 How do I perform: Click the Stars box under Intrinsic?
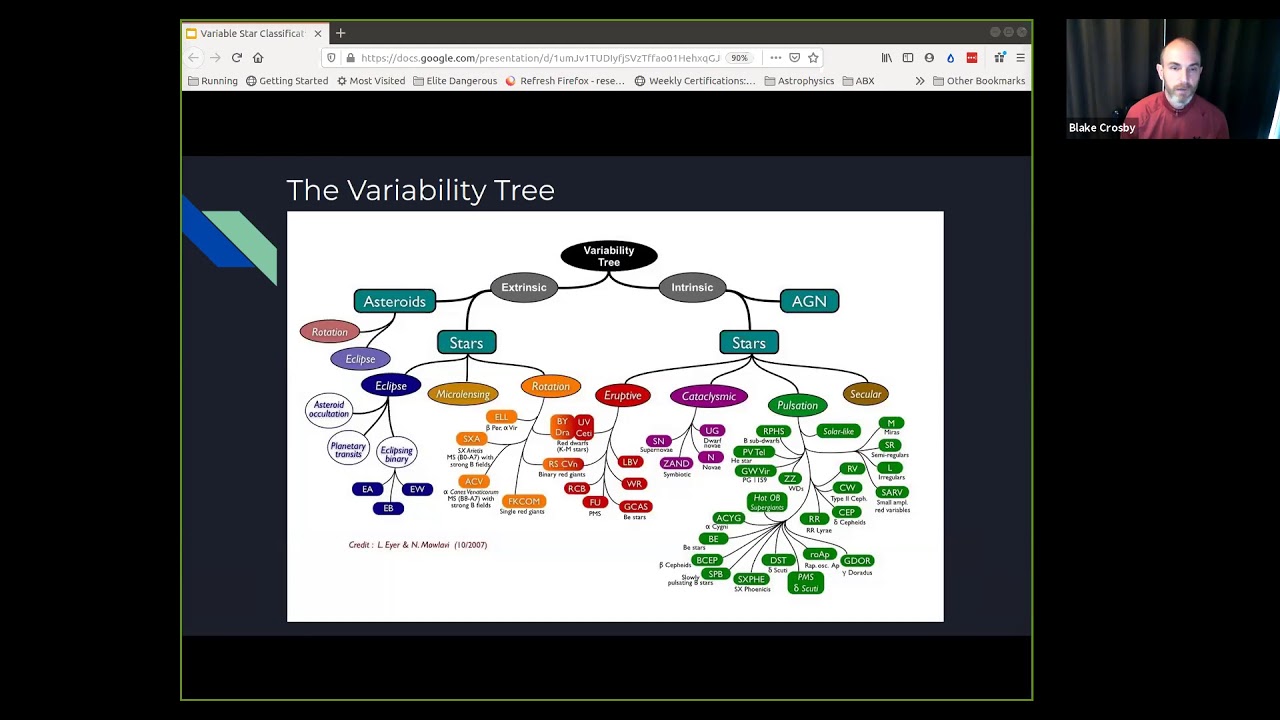pos(748,343)
